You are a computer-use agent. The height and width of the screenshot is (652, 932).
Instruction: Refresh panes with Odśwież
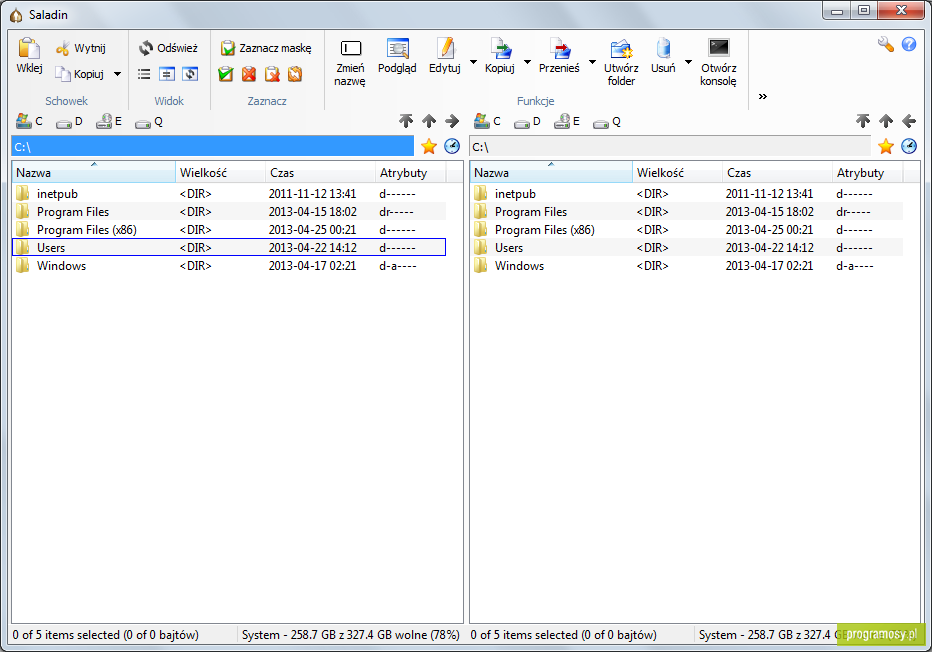tap(168, 48)
